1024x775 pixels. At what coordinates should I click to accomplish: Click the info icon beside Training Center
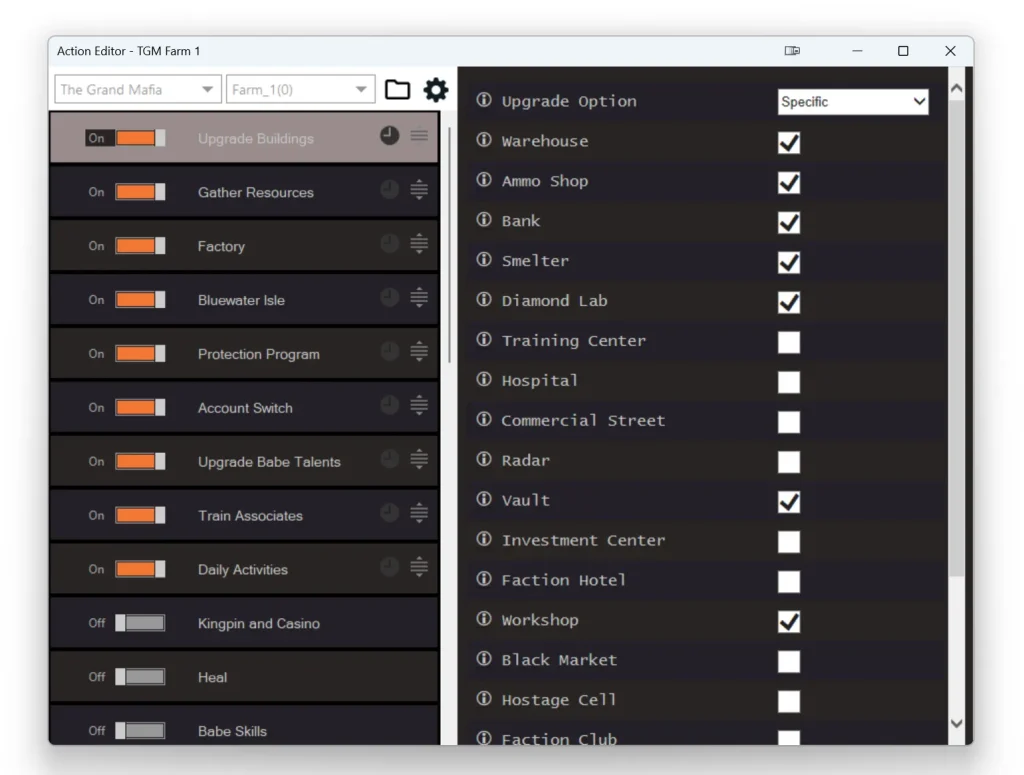(x=484, y=340)
